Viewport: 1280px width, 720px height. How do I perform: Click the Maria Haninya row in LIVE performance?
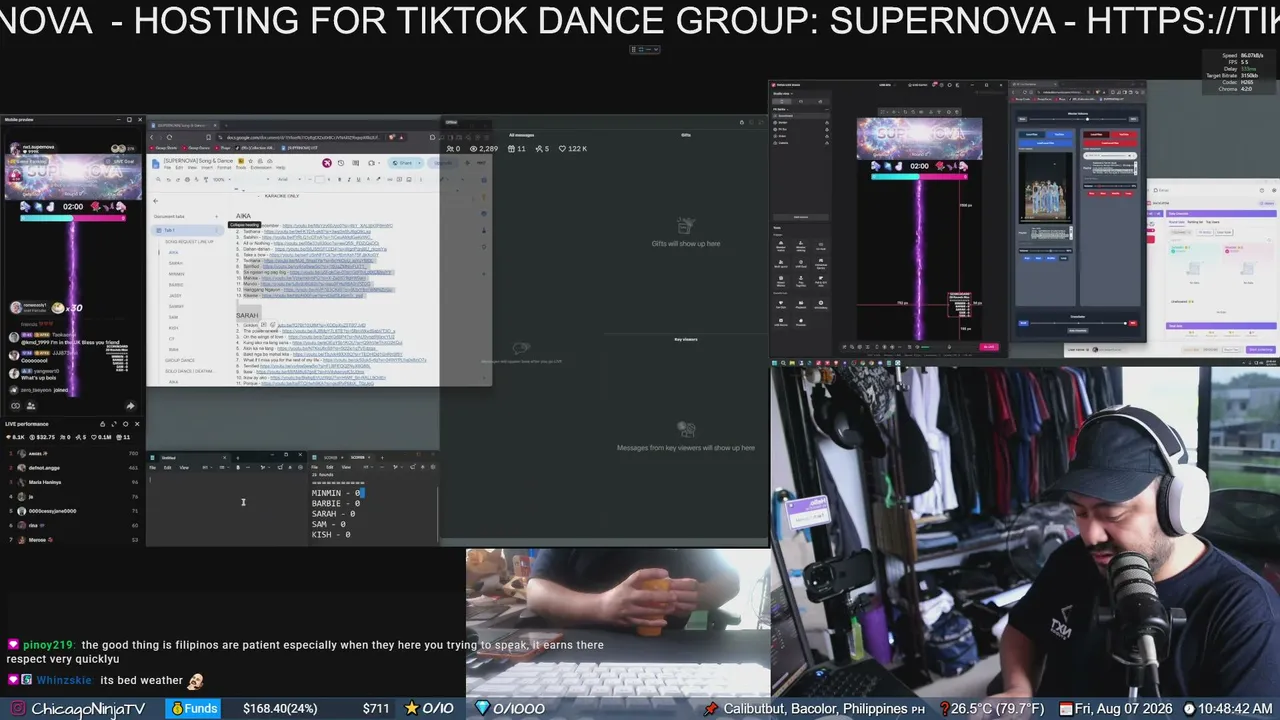[72, 482]
